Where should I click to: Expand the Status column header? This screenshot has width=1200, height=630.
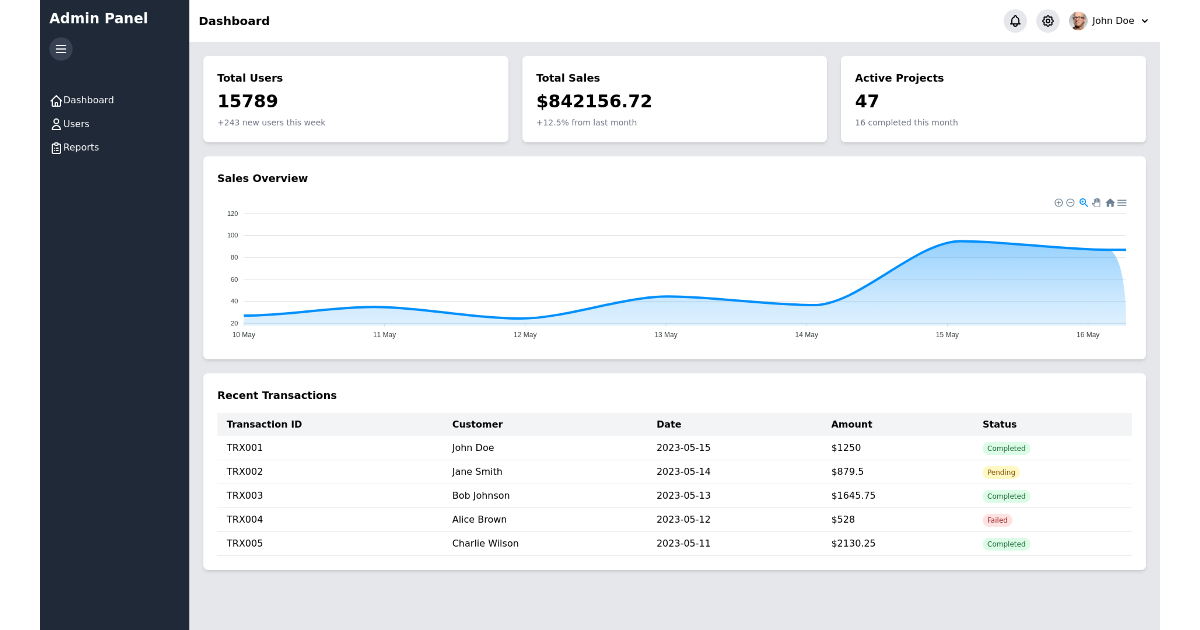coord(999,424)
